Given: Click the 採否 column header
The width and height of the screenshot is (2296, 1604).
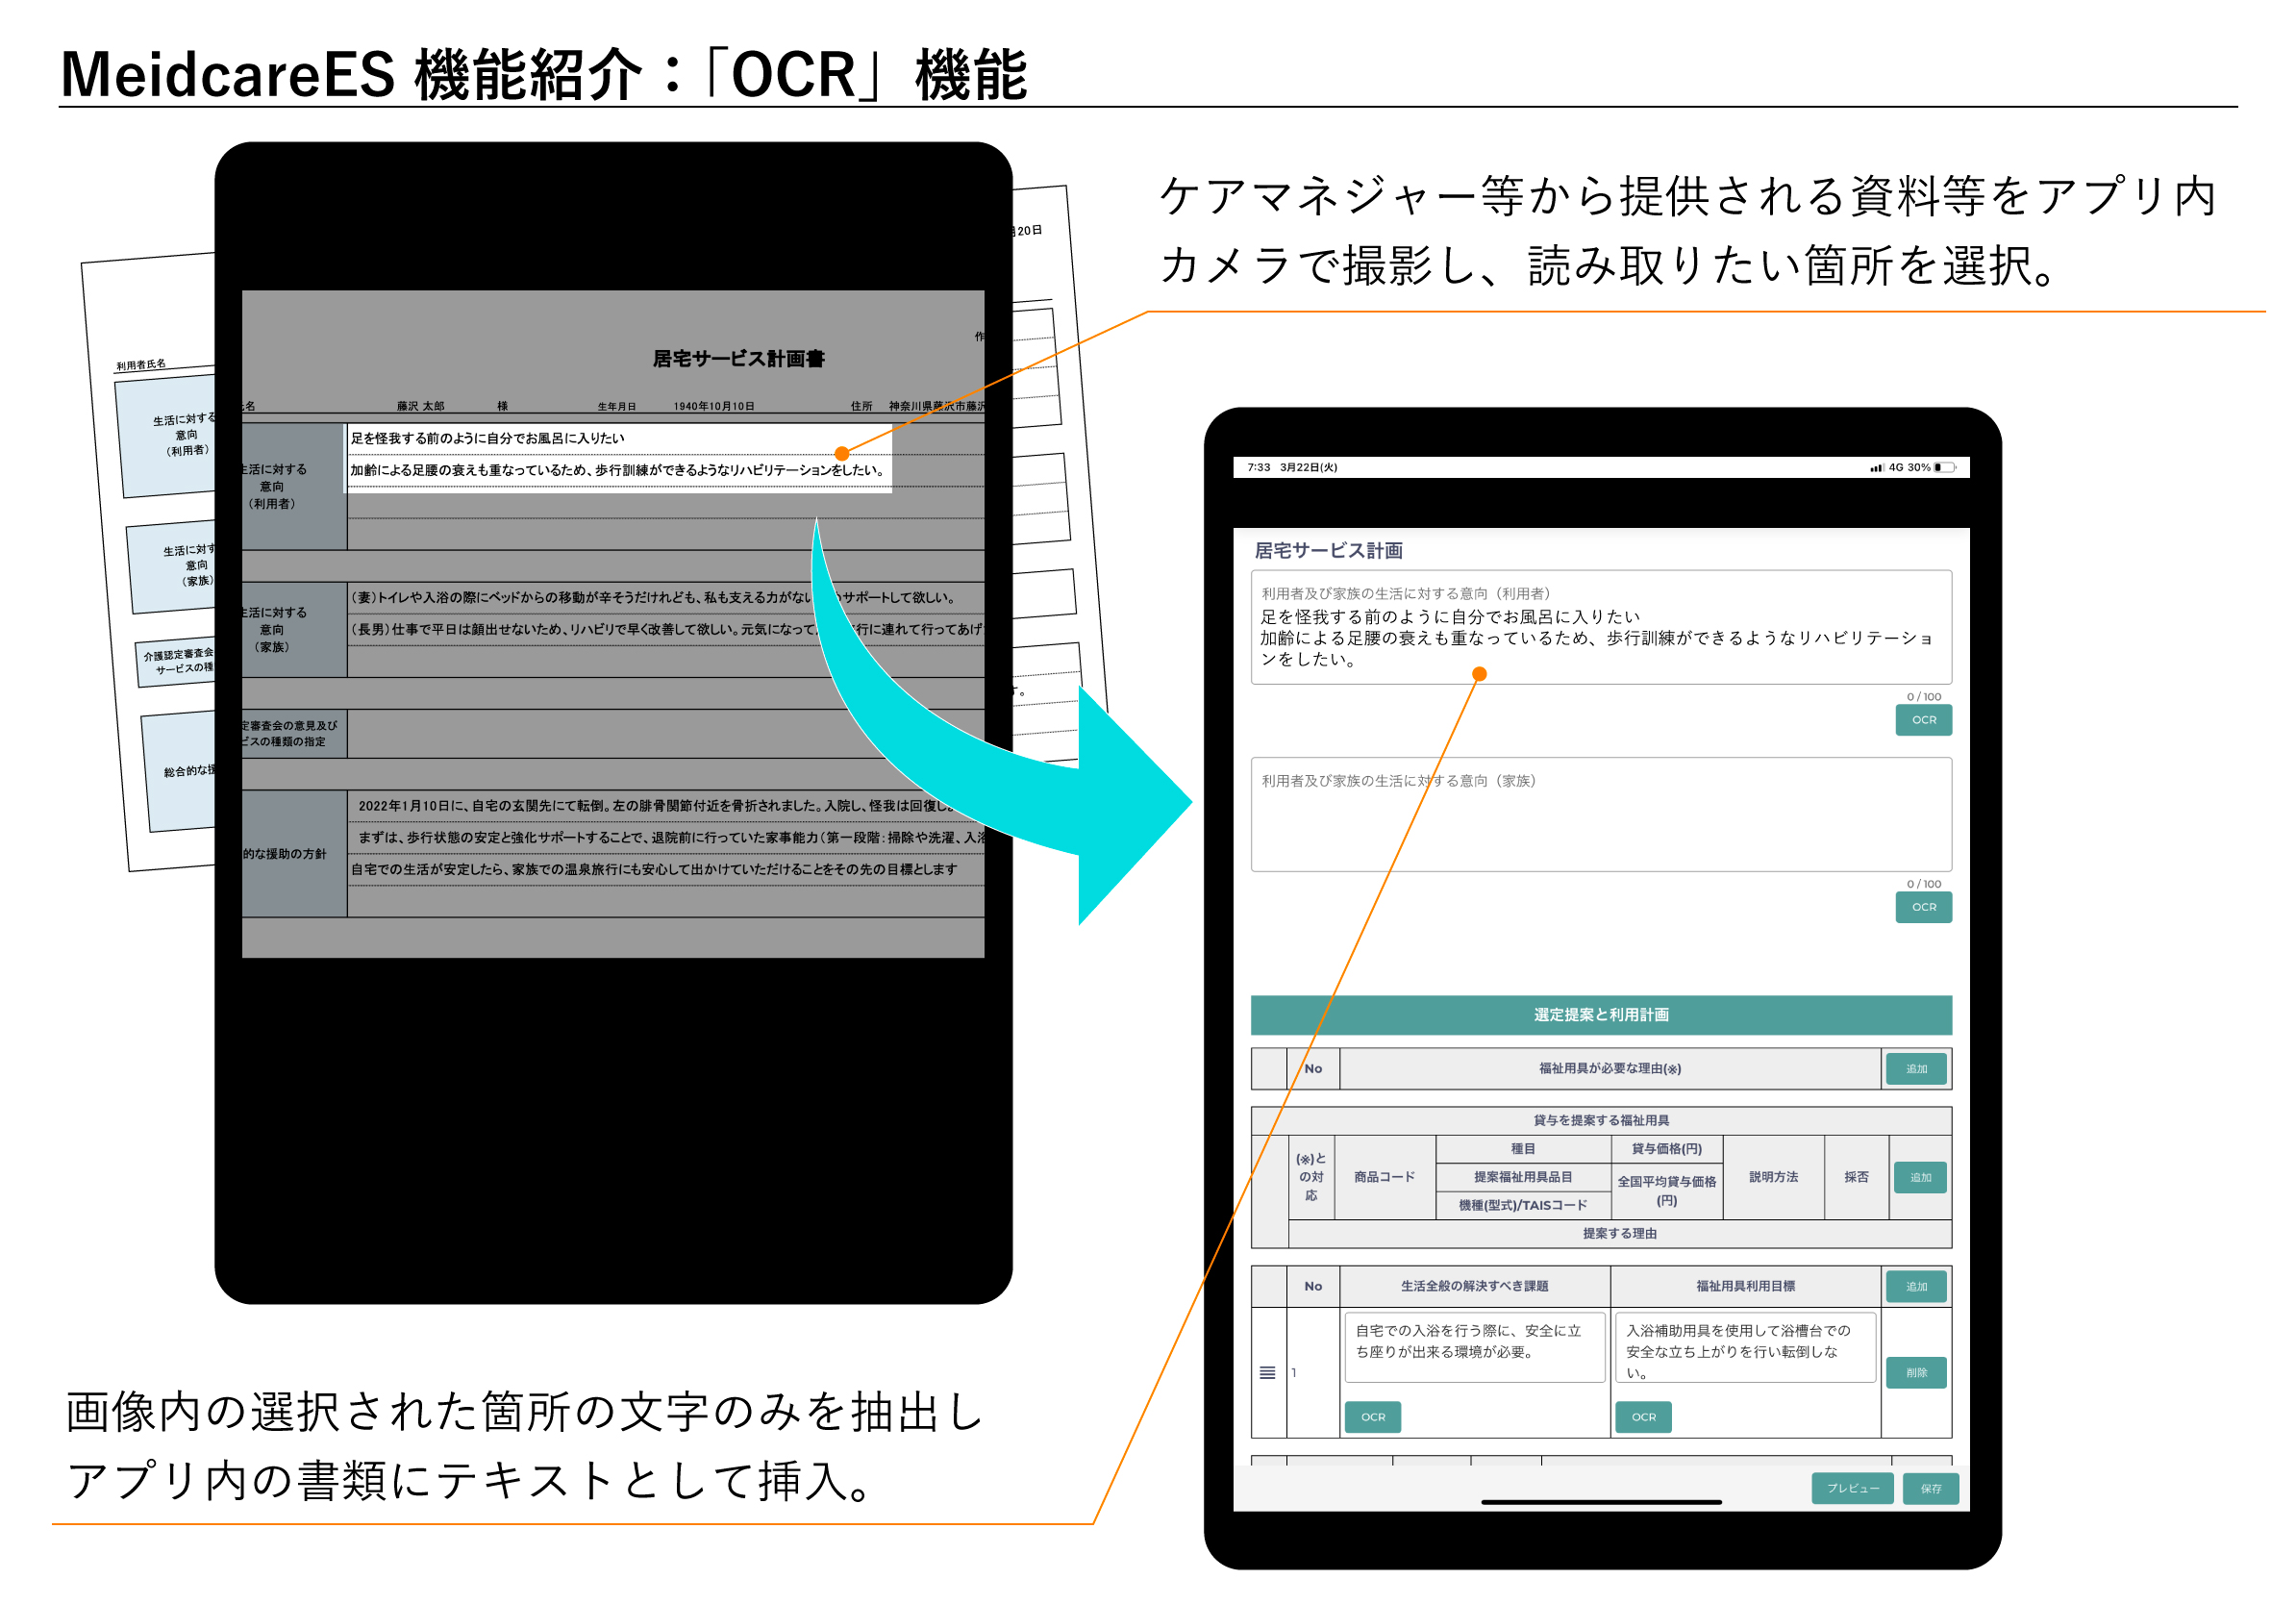Looking at the screenshot, I should tap(1856, 1177).
